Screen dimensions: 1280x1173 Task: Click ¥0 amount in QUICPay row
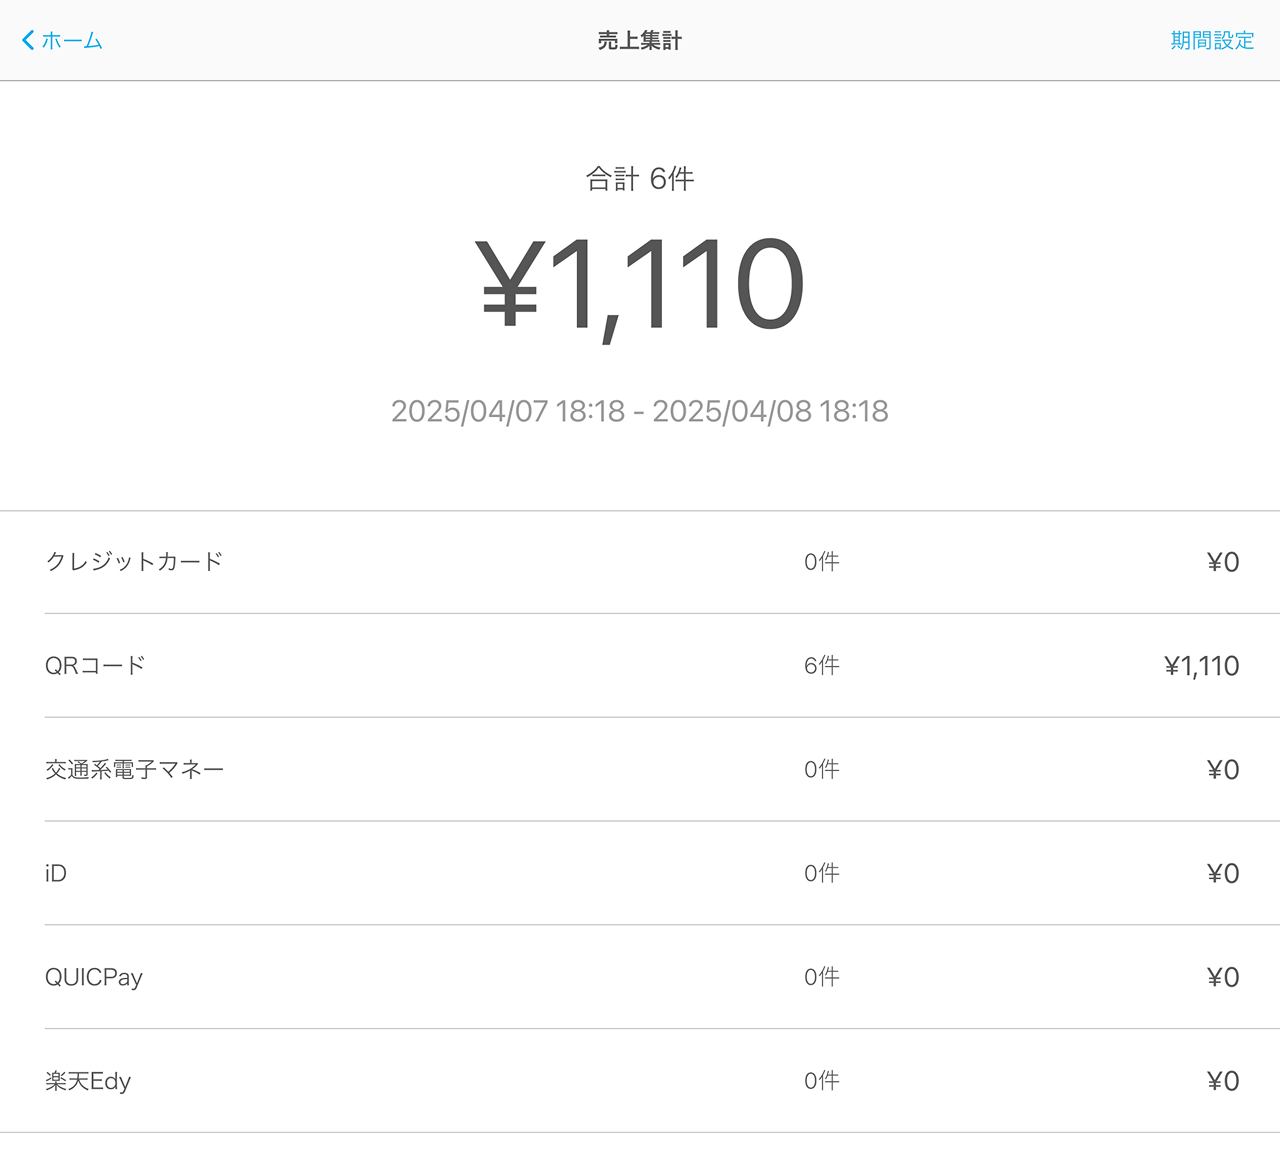[x=1223, y=978]
